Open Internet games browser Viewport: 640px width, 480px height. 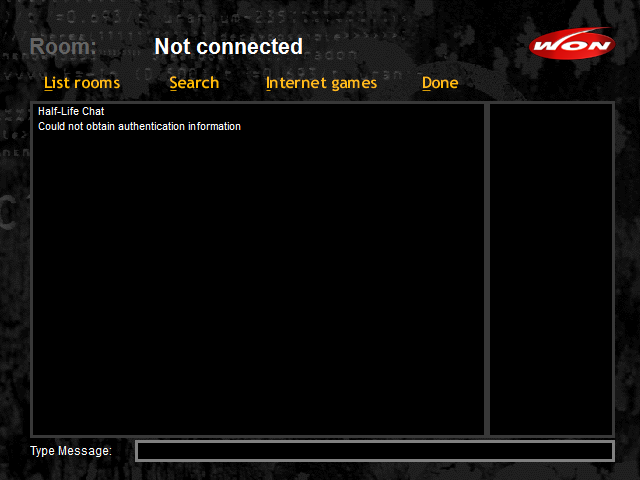click(321, 83)
